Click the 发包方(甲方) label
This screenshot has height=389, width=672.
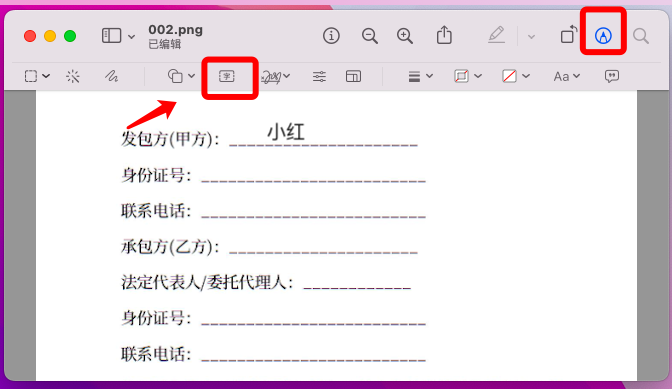[x=170, y=138]
